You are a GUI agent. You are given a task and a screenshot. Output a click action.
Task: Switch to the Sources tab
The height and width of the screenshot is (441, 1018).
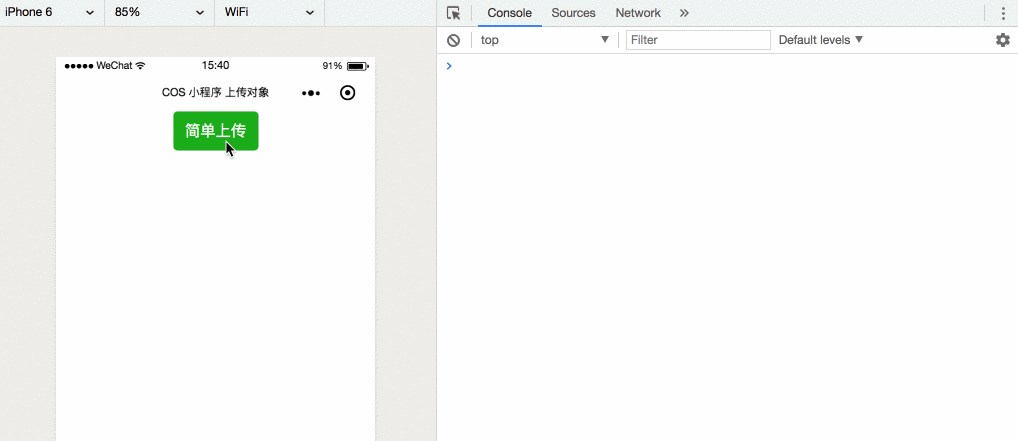(x=573, y=13)
